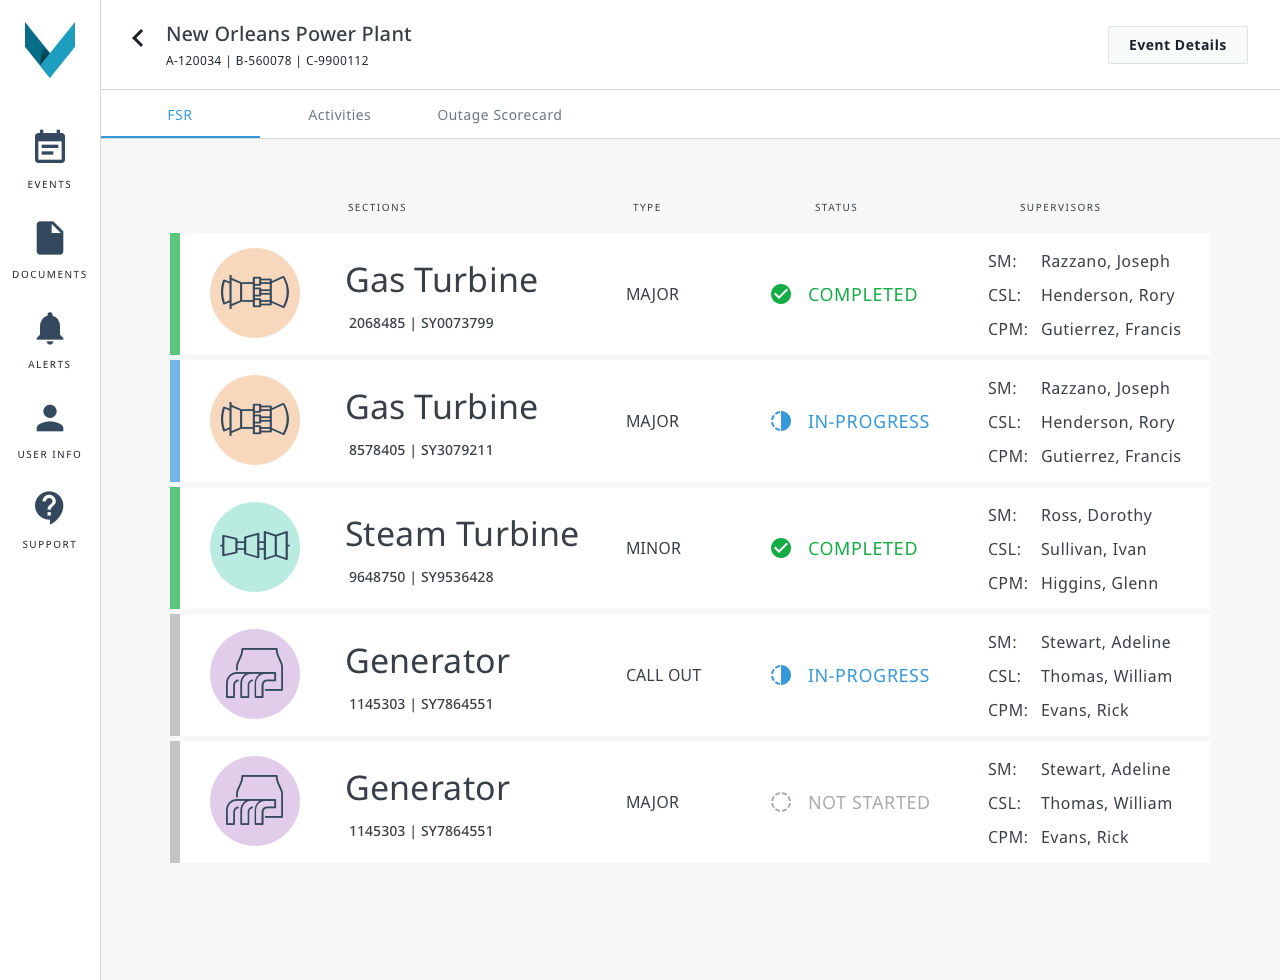Click the New Orleans Power Plant title
The width and height of the screenshot is (1280, 980).
click(x=289, y=34)
